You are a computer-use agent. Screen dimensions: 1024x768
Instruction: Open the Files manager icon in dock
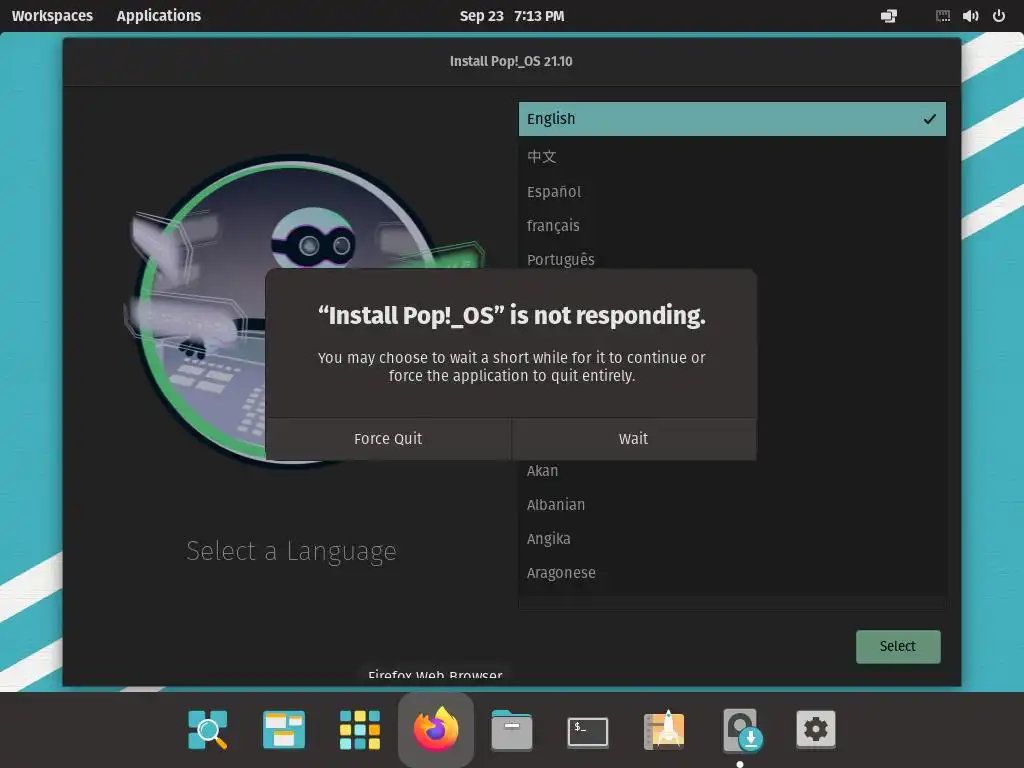pyautogui.click(x=511, y=729)
